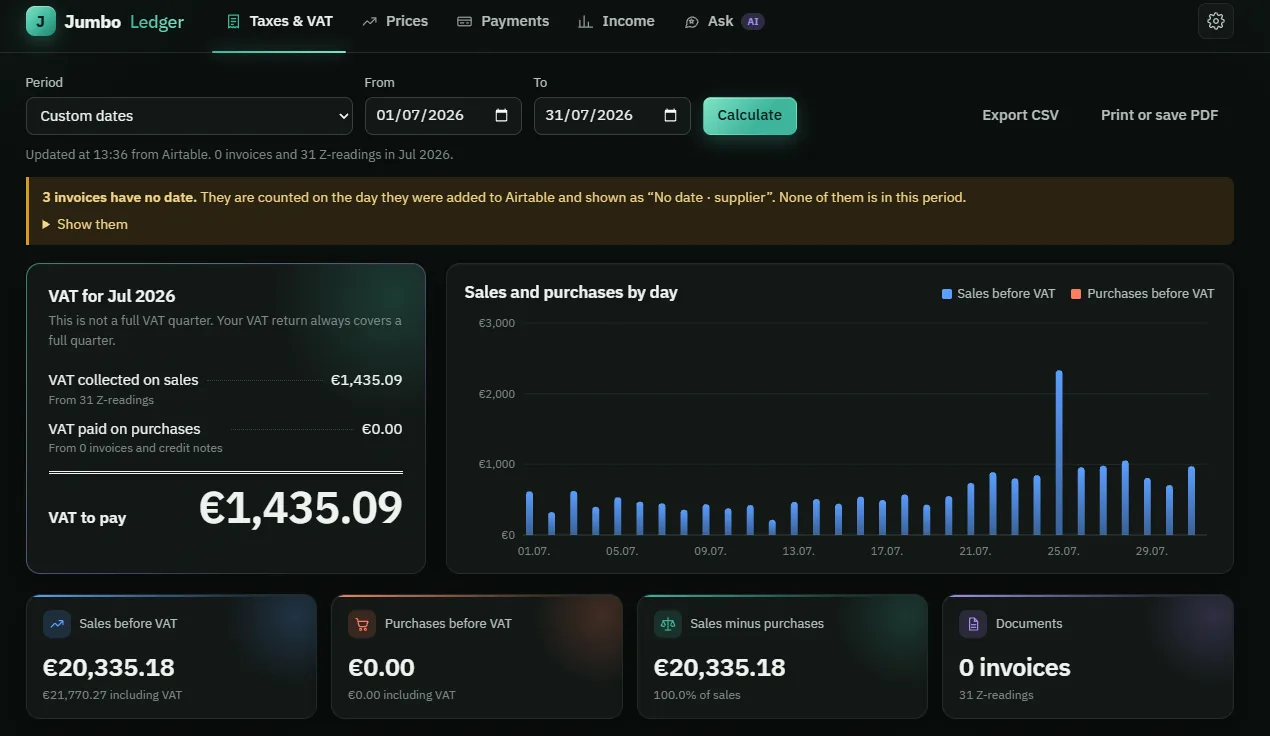Click the Sales and purchases by day title
The image size is (1270, 736).
[x=571, y=292]
